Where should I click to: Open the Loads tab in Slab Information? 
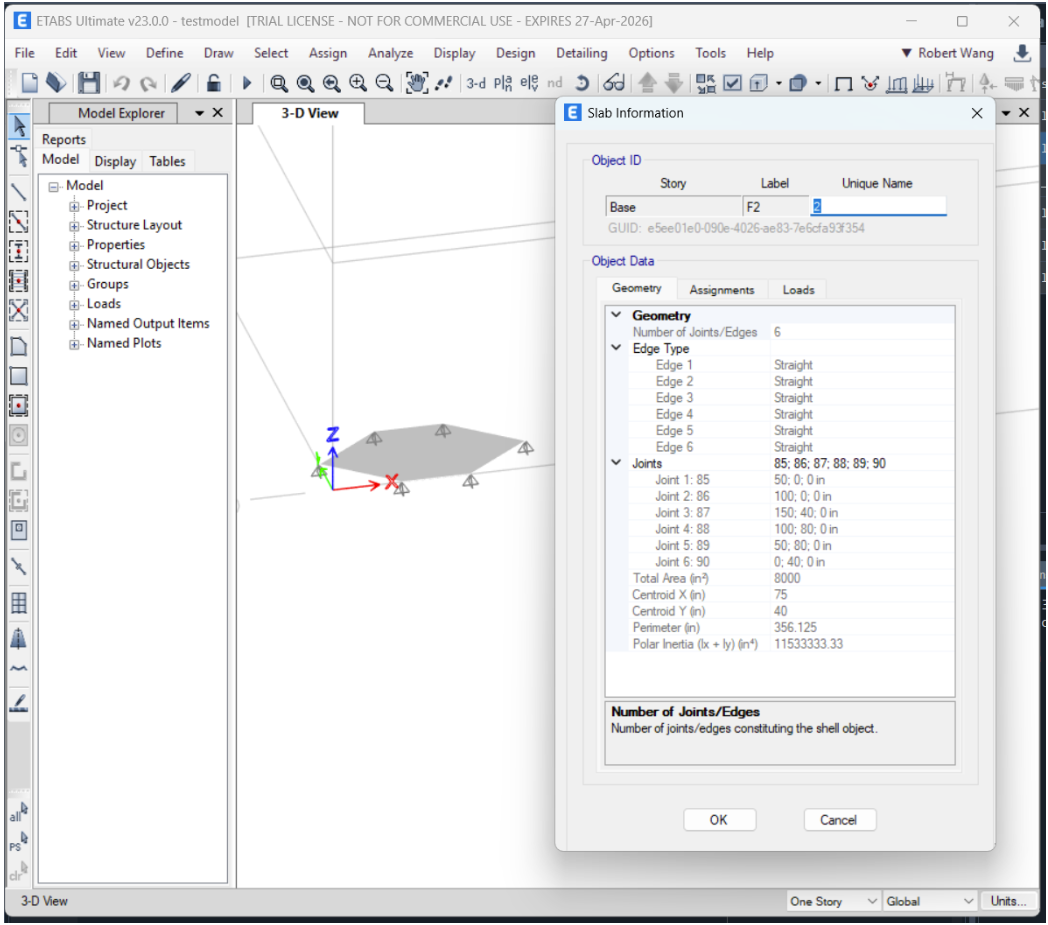[798, 290]
